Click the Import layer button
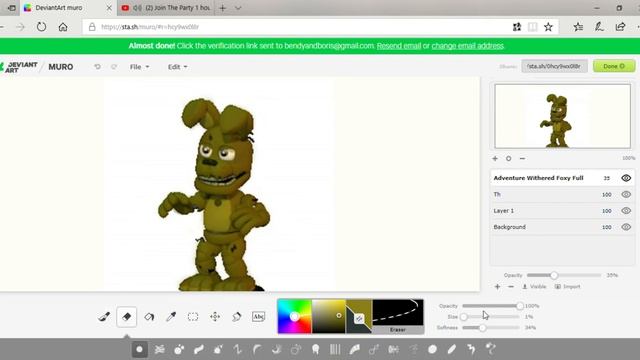 567,287
